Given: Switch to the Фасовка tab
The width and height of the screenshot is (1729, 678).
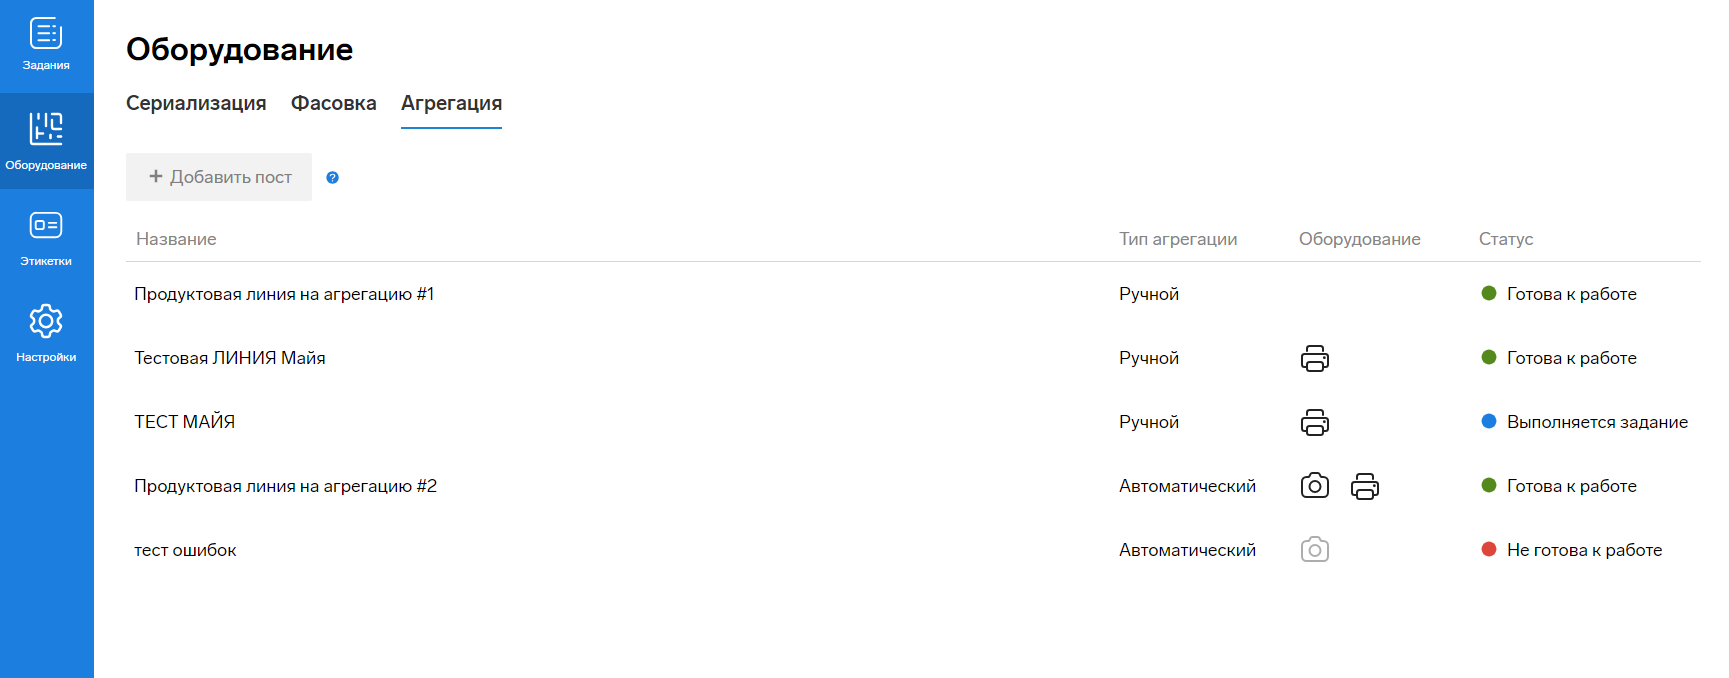Looking at the screenshot, I should 333,103.
